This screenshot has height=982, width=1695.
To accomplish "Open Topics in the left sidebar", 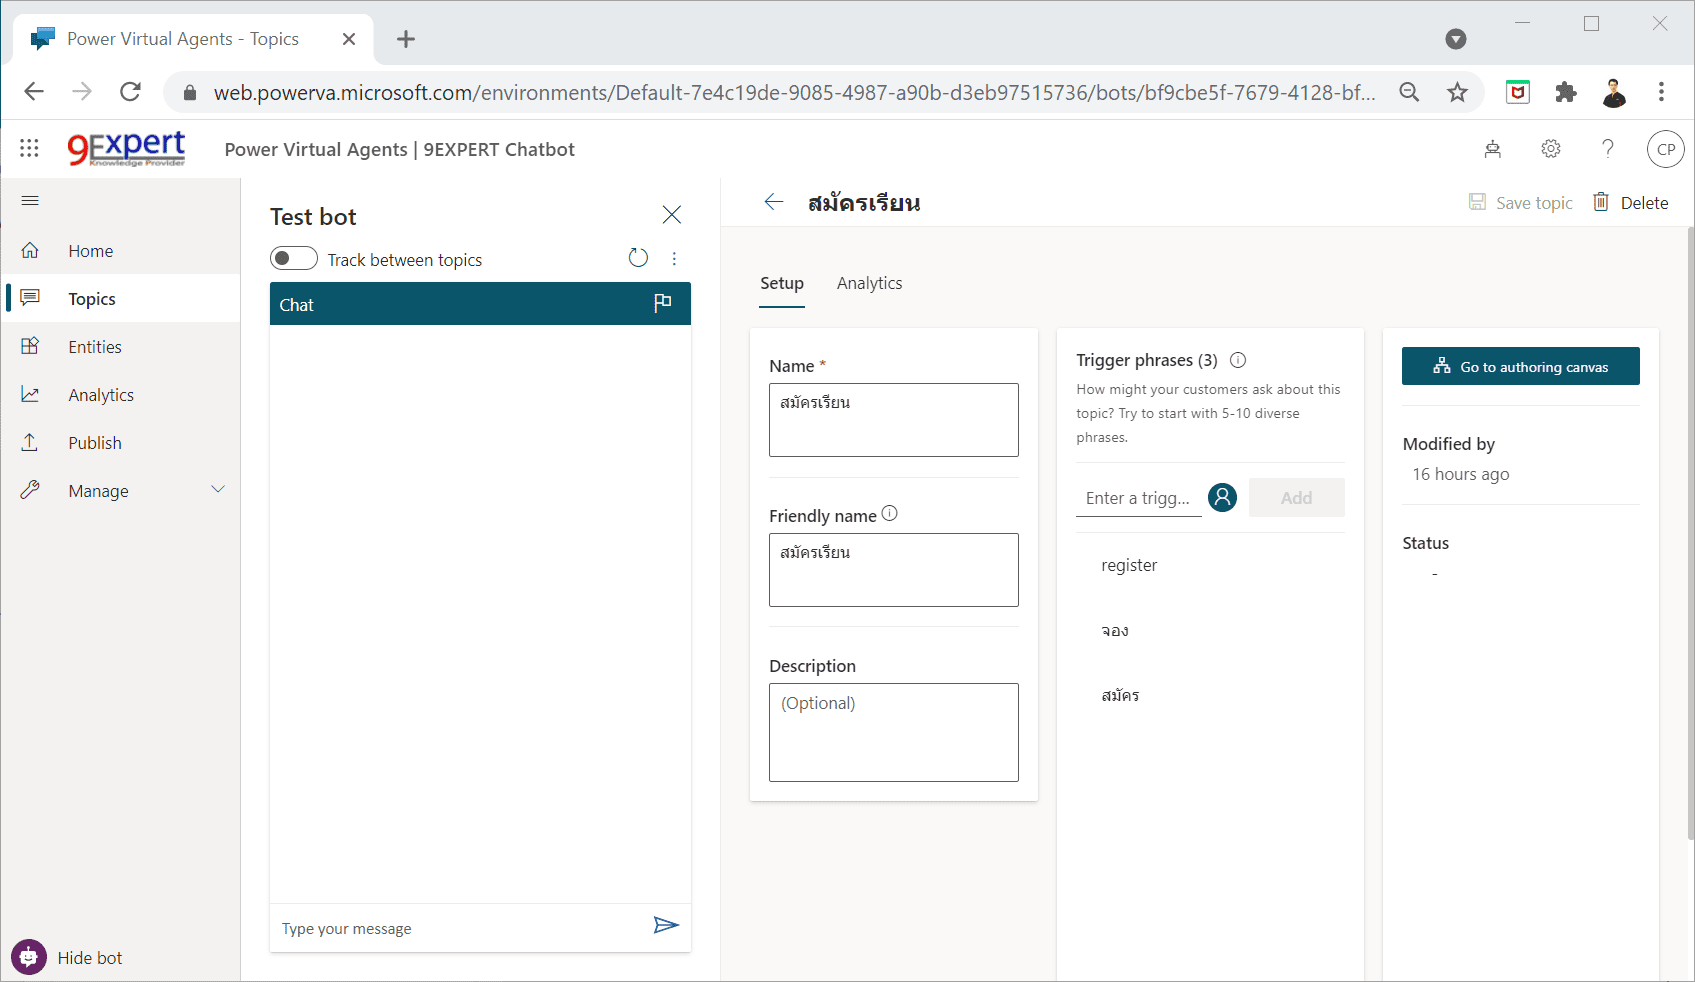I will coord(91,298).
